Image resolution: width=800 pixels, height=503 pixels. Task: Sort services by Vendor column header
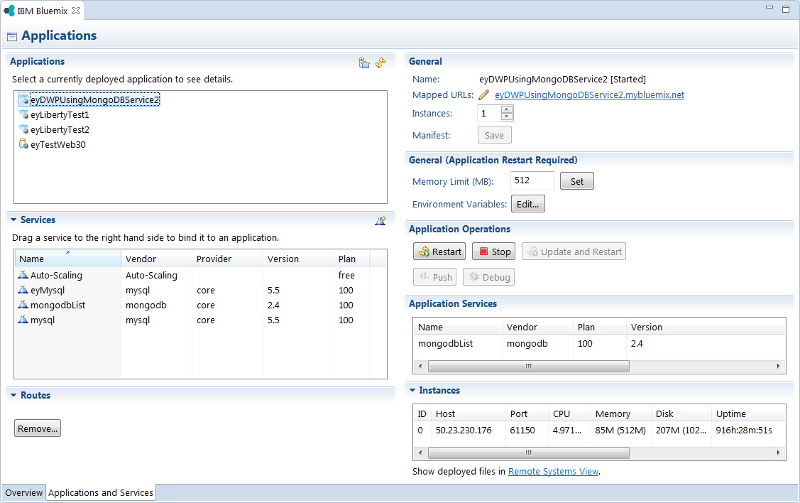[x=157, y=259]
